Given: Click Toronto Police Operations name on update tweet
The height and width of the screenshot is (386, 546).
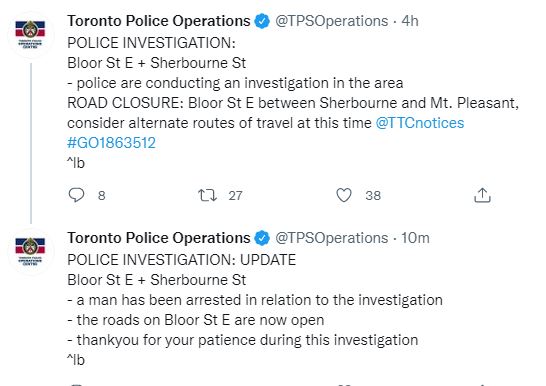Looking at the screenshot, I should coord(159,238).
